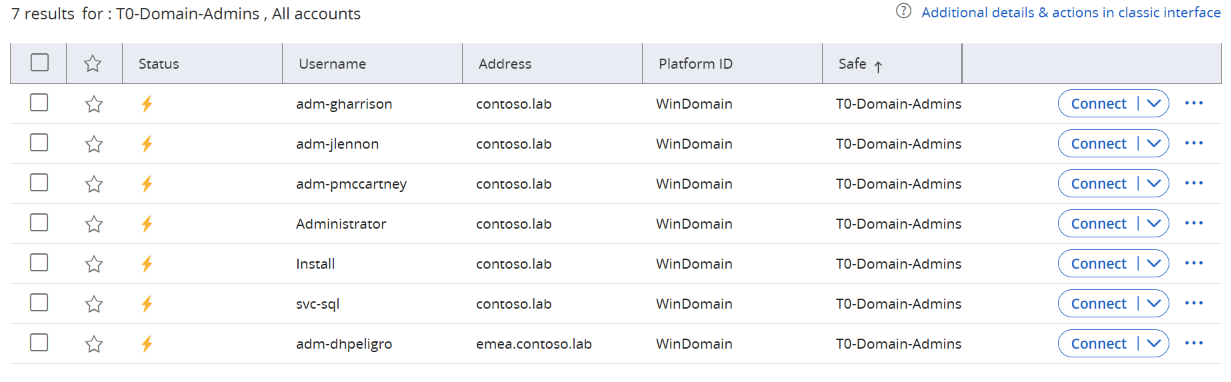Favorite the Administrator account star
1231x382 pixels.
pyautogui.click(x=93, y=224)
